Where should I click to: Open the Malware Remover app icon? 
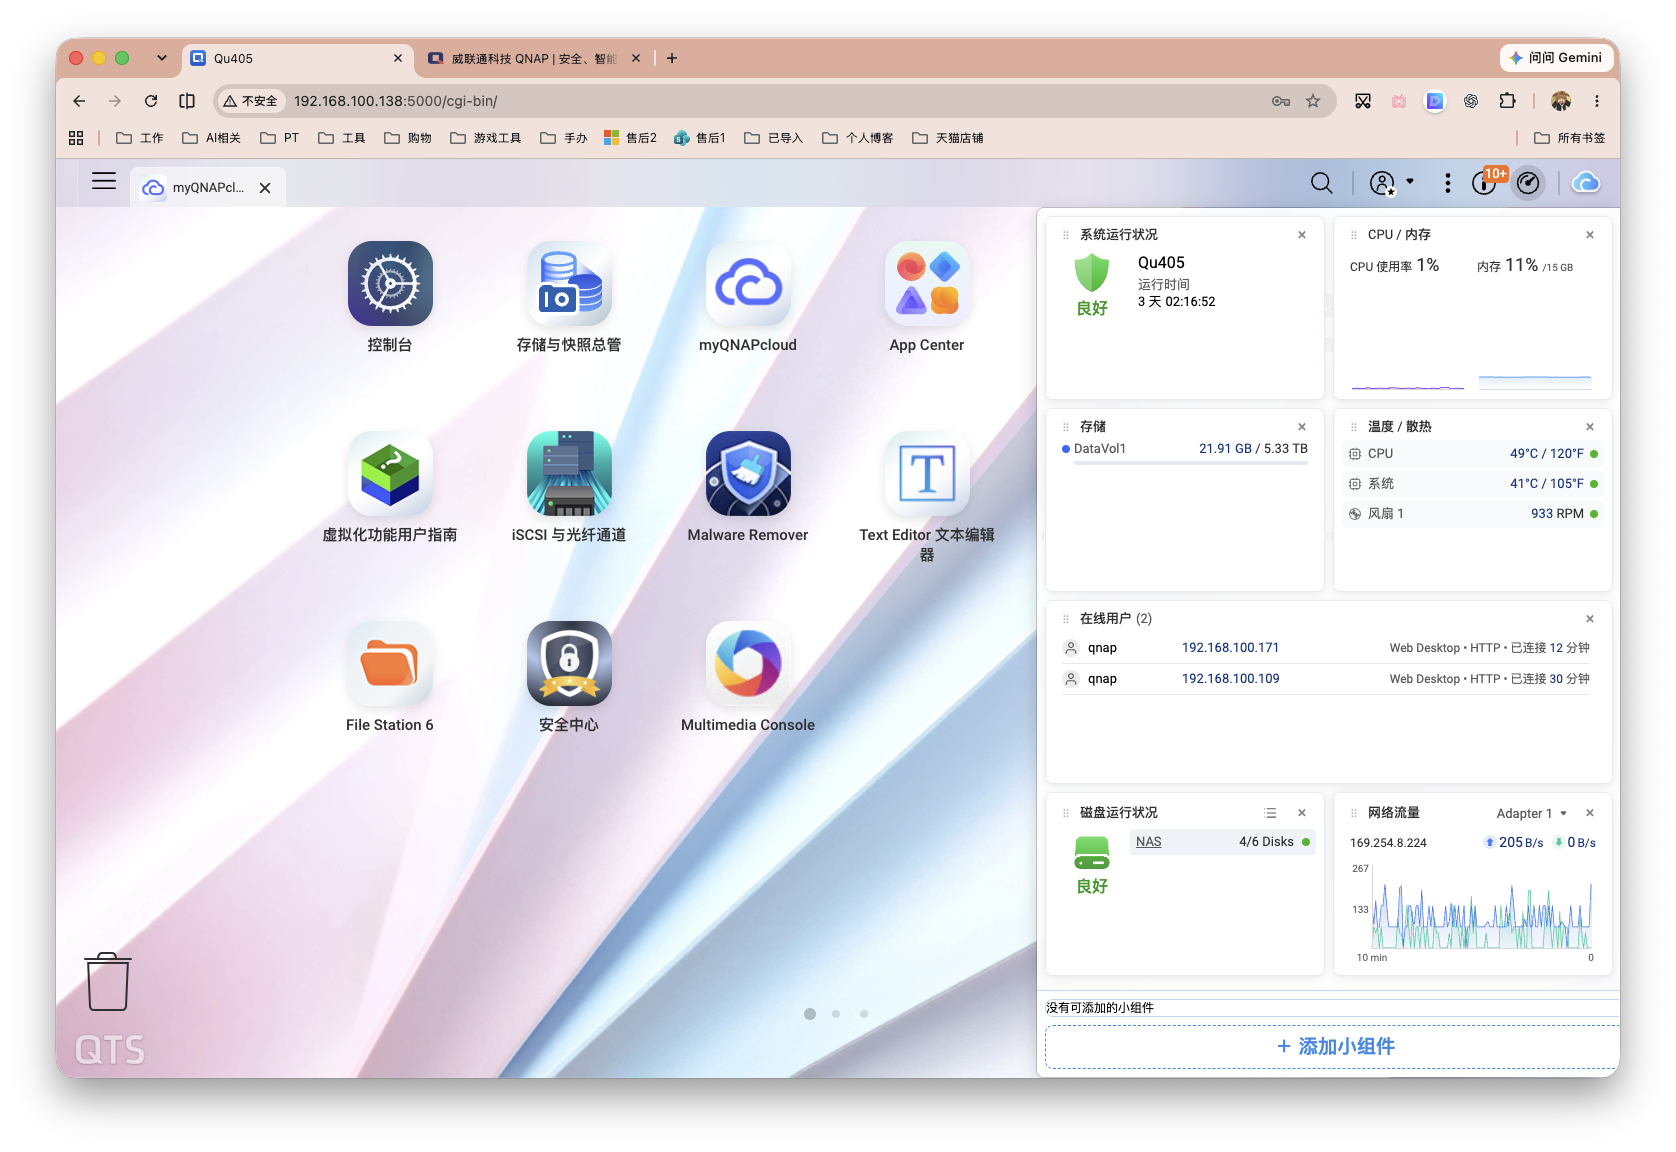point(748,474)
